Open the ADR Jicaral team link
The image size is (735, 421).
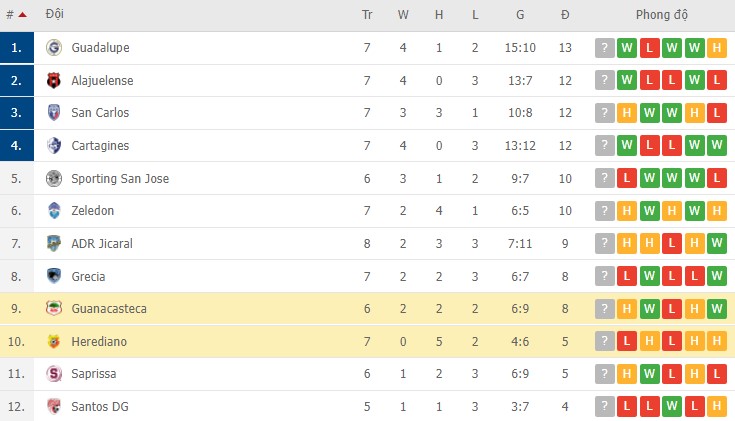point(102,244)
